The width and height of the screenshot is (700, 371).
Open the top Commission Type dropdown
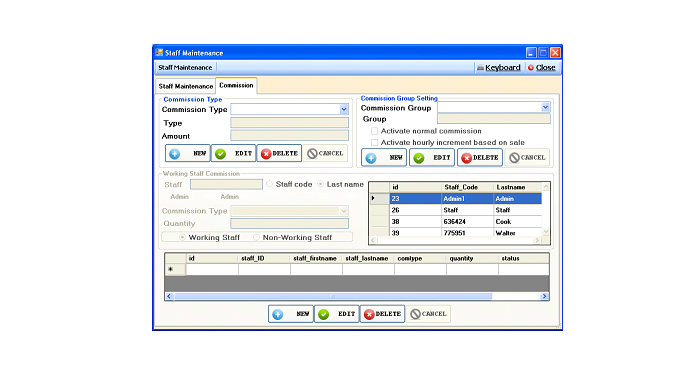[344, 109]
